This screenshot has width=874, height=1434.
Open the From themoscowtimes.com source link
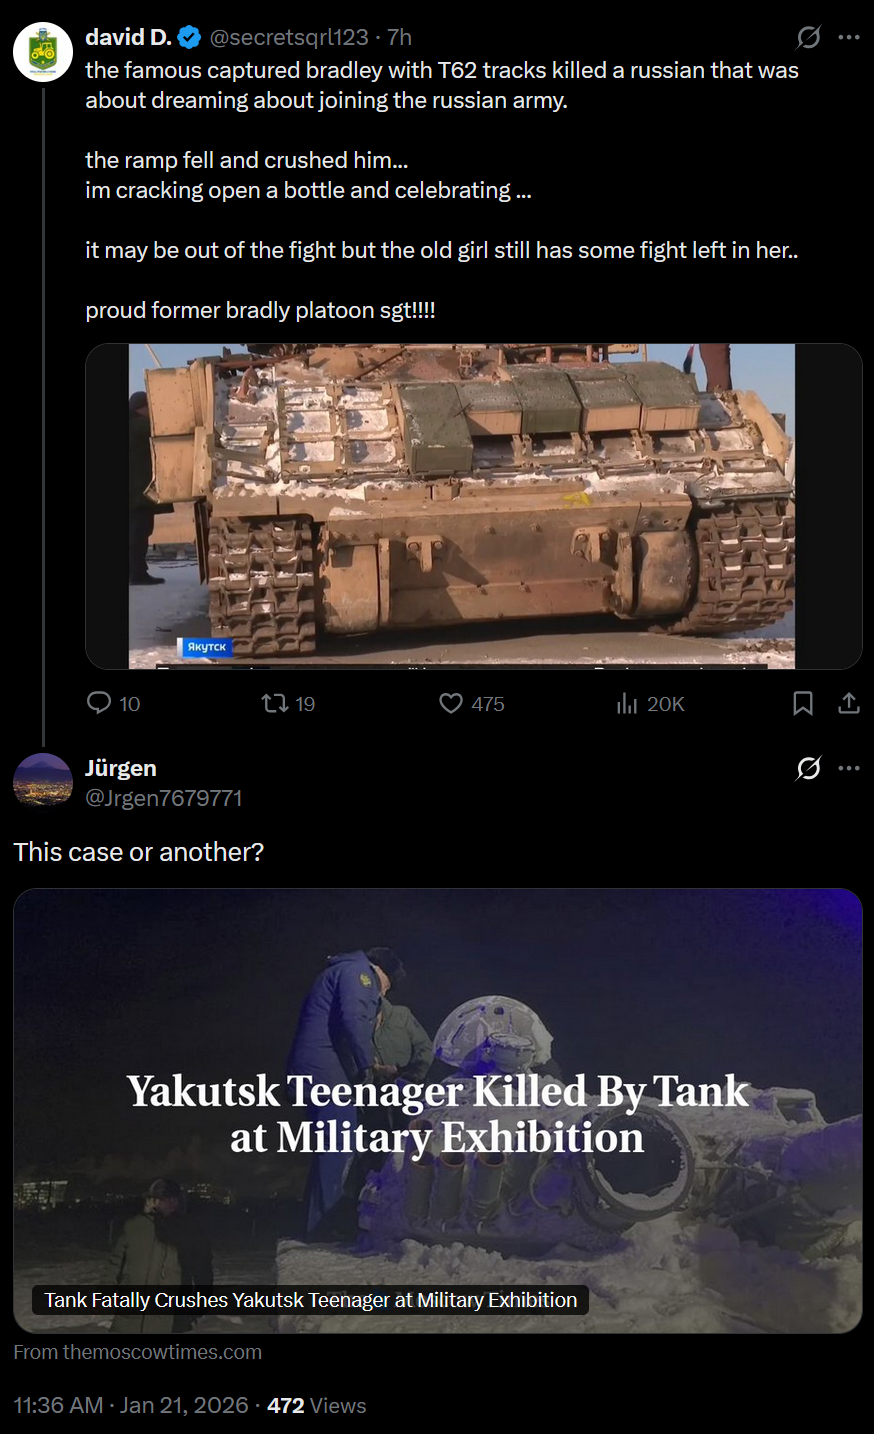point(138,1352)
